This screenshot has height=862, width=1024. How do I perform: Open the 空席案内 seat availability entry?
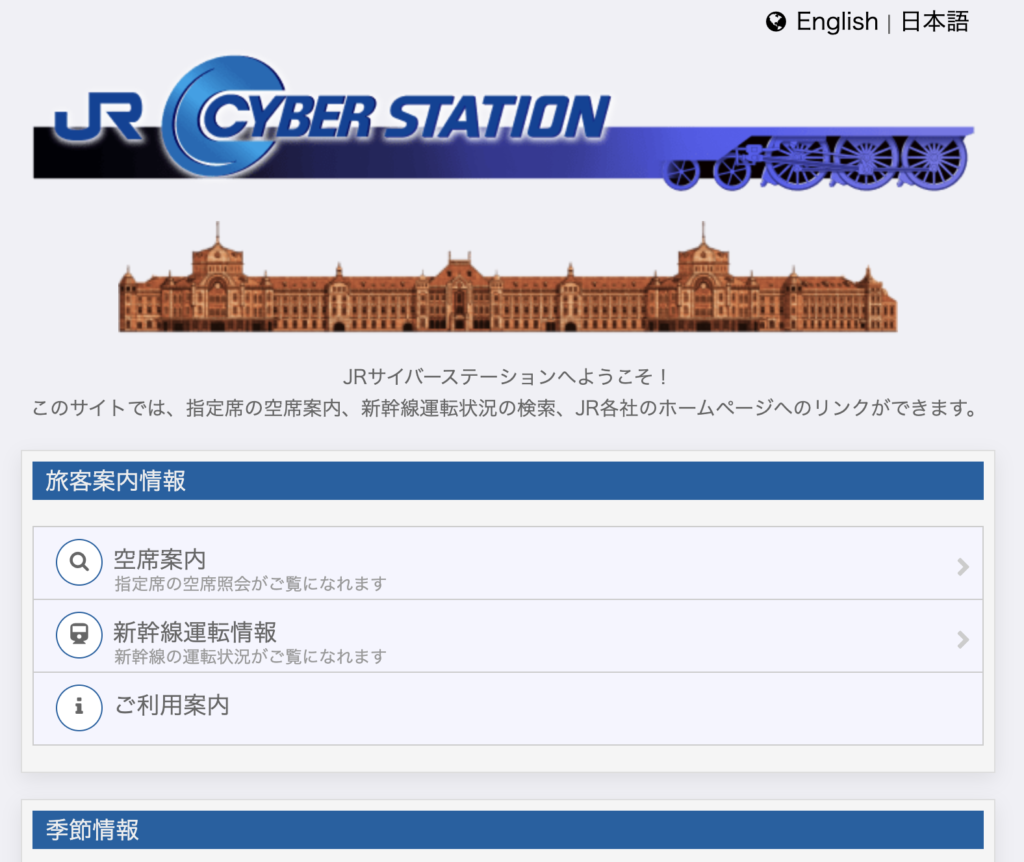[508, 563]
